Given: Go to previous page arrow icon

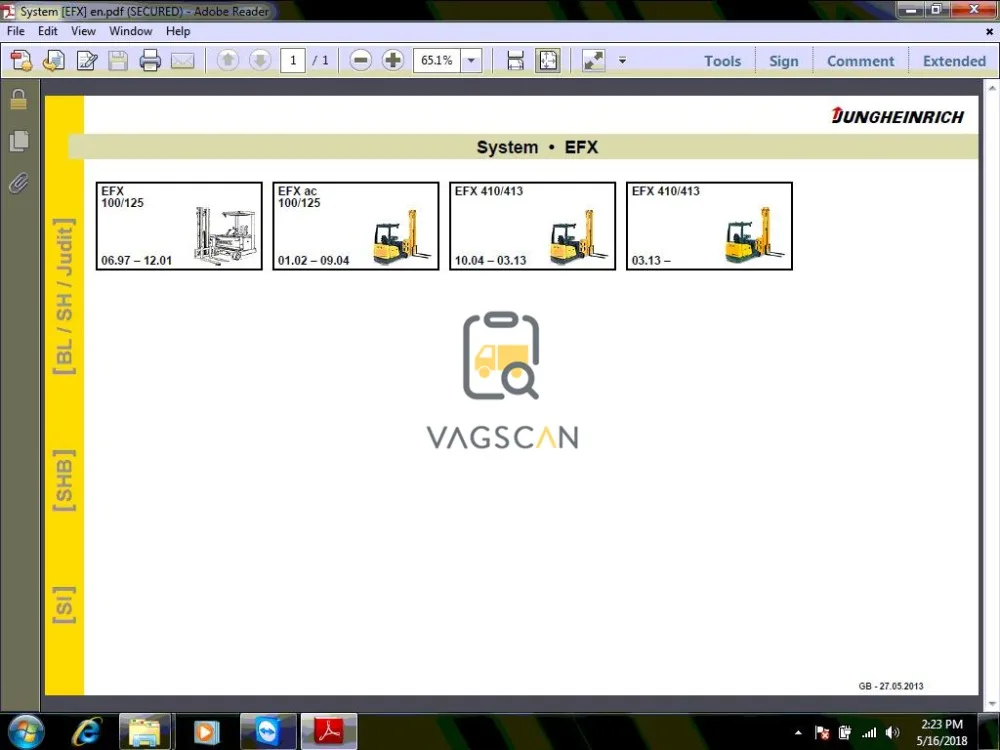Looking at the screenshot, I should tap(228, 61).
